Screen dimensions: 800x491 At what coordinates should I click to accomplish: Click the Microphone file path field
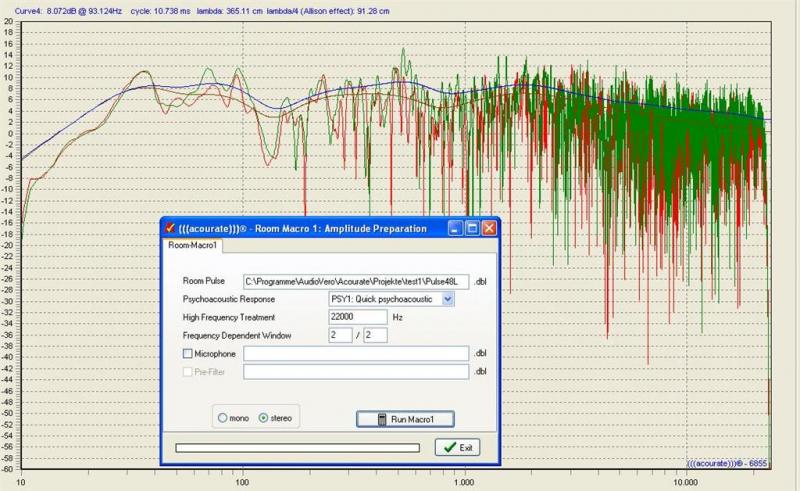point(356,353)
